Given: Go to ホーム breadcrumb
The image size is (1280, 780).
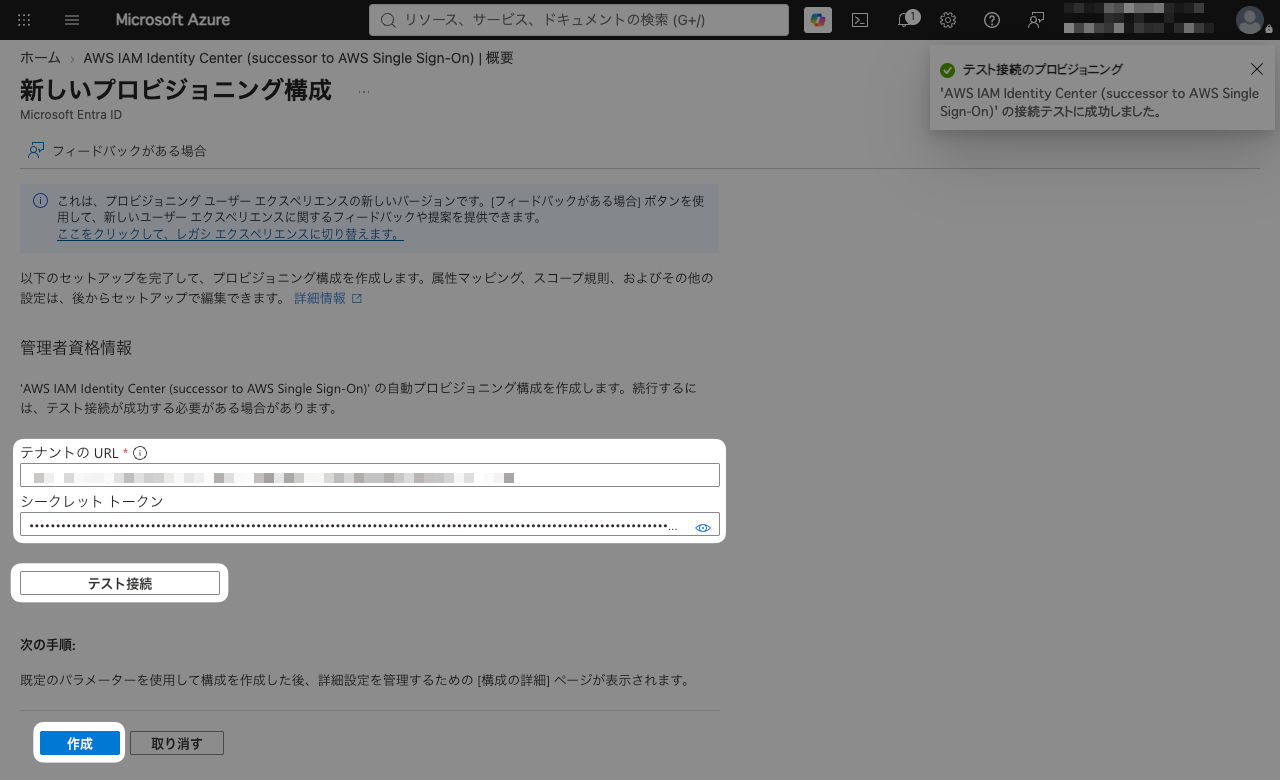Looking at the screenshot, I should pos(40,58).
